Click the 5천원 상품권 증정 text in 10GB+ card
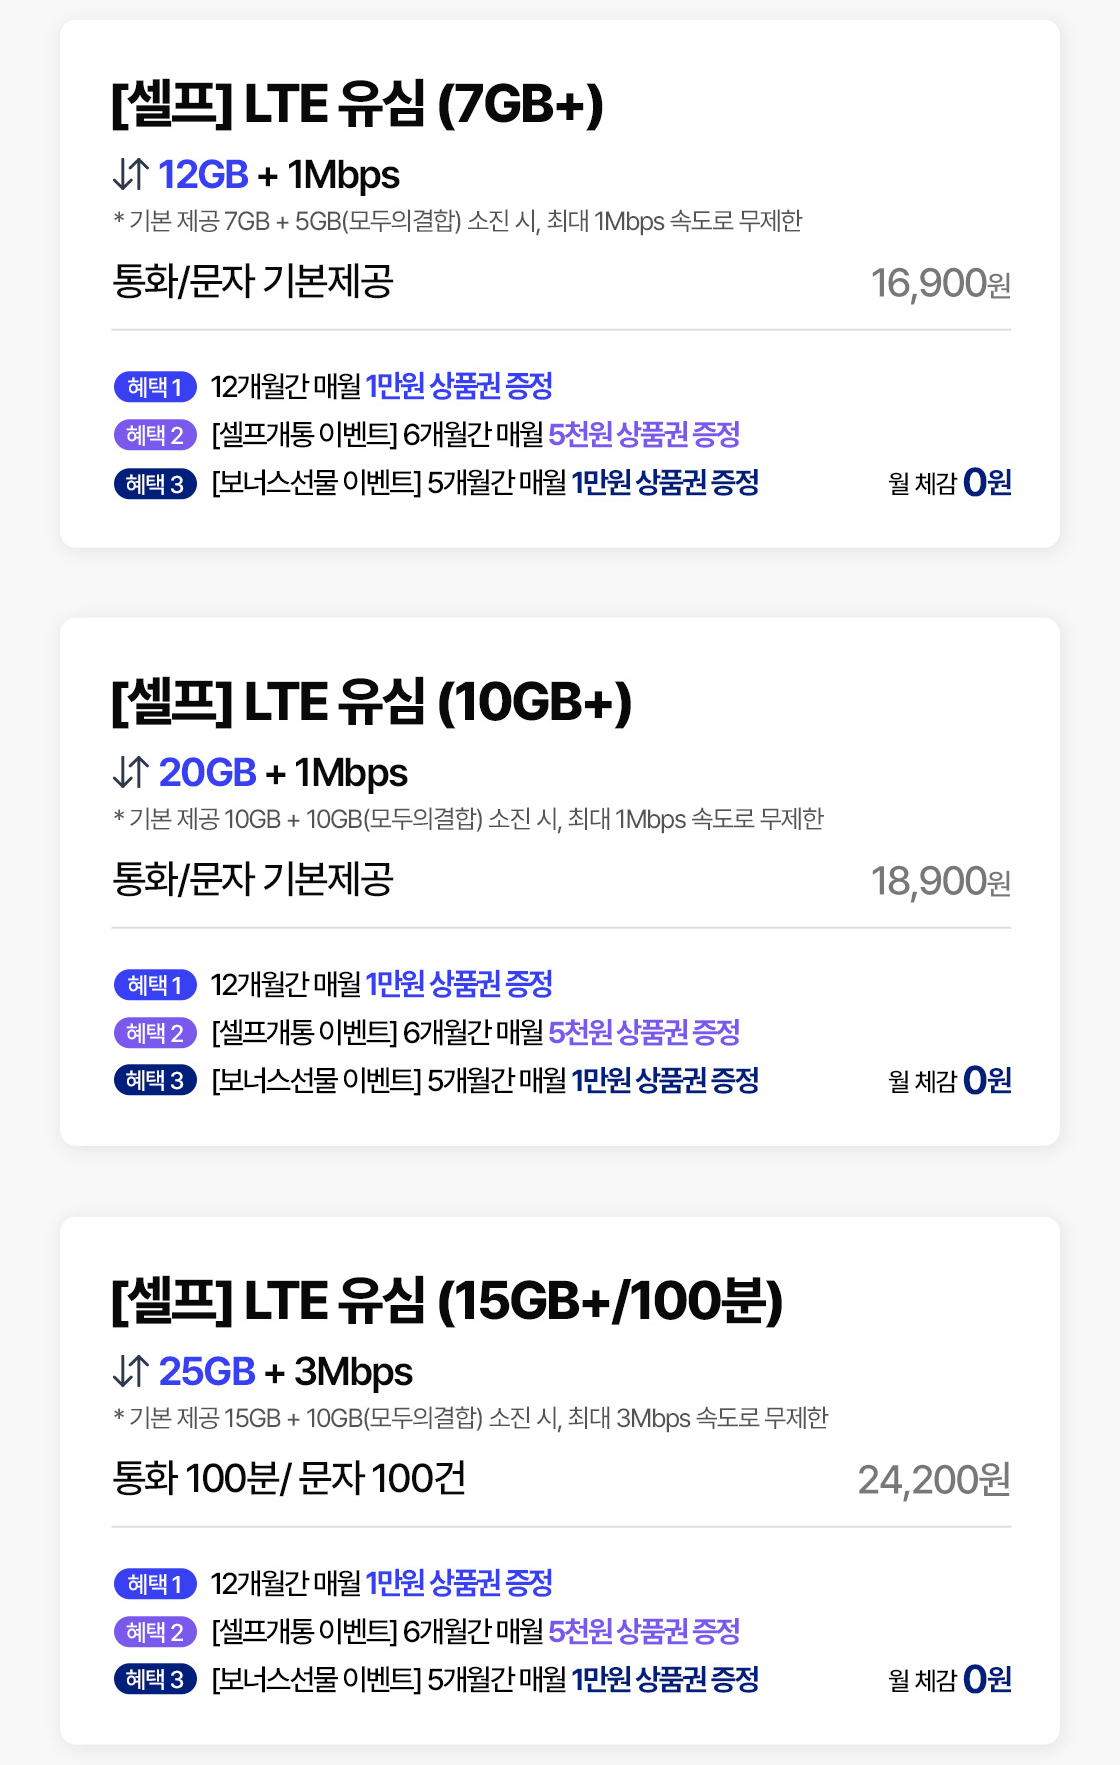 644,1032
